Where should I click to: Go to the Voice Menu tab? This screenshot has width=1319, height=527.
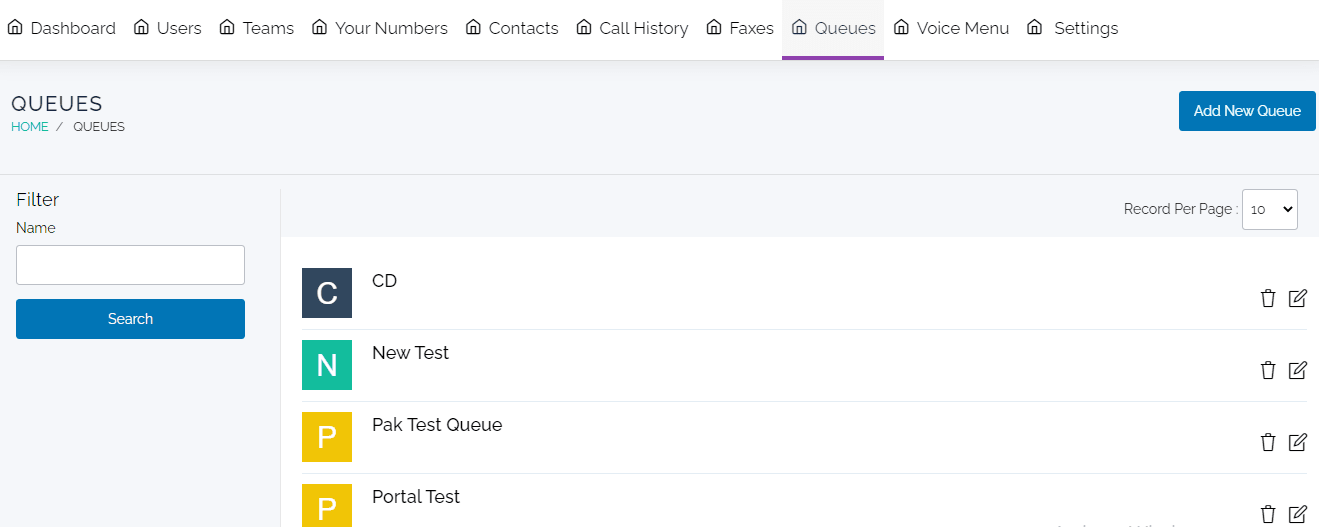click(951, 28)
